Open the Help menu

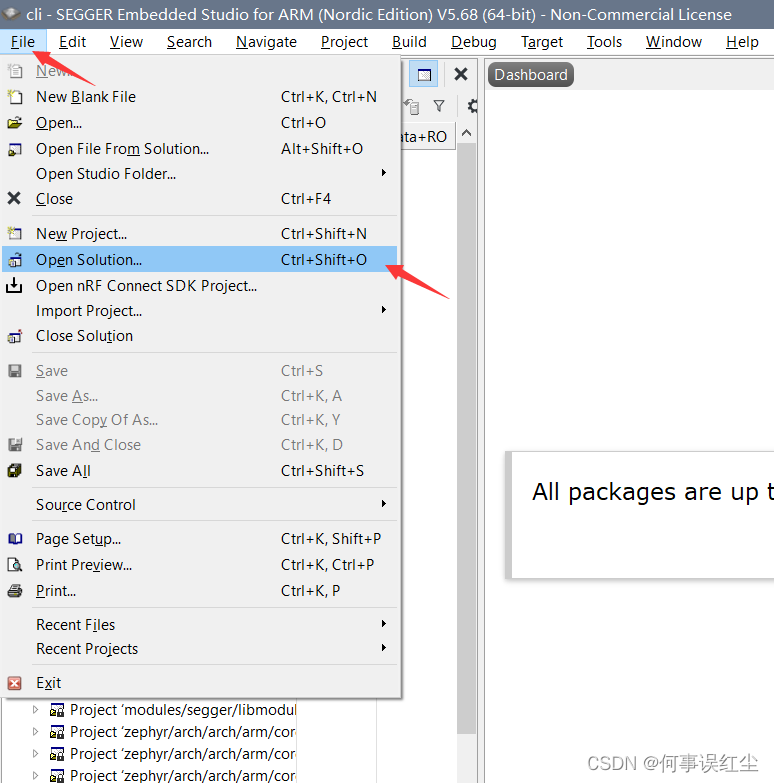click(x=742, y=42)
